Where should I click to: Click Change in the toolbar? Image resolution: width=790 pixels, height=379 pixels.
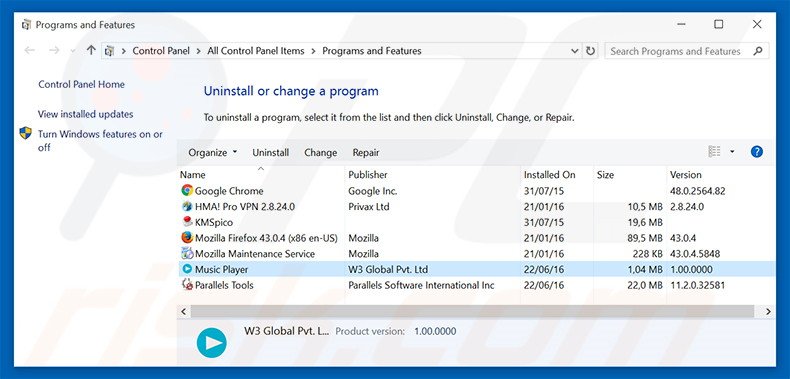(320, 153)
